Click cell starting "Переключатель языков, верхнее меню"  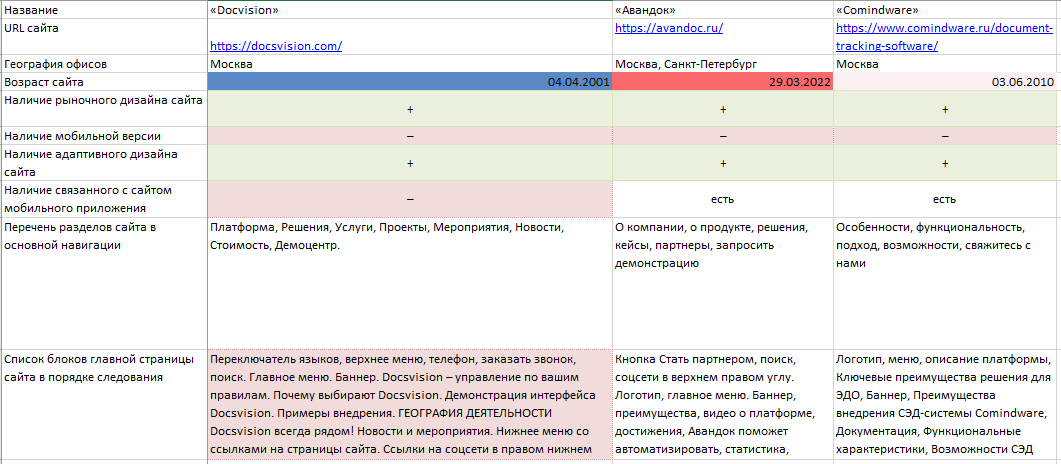click(409, 405)
